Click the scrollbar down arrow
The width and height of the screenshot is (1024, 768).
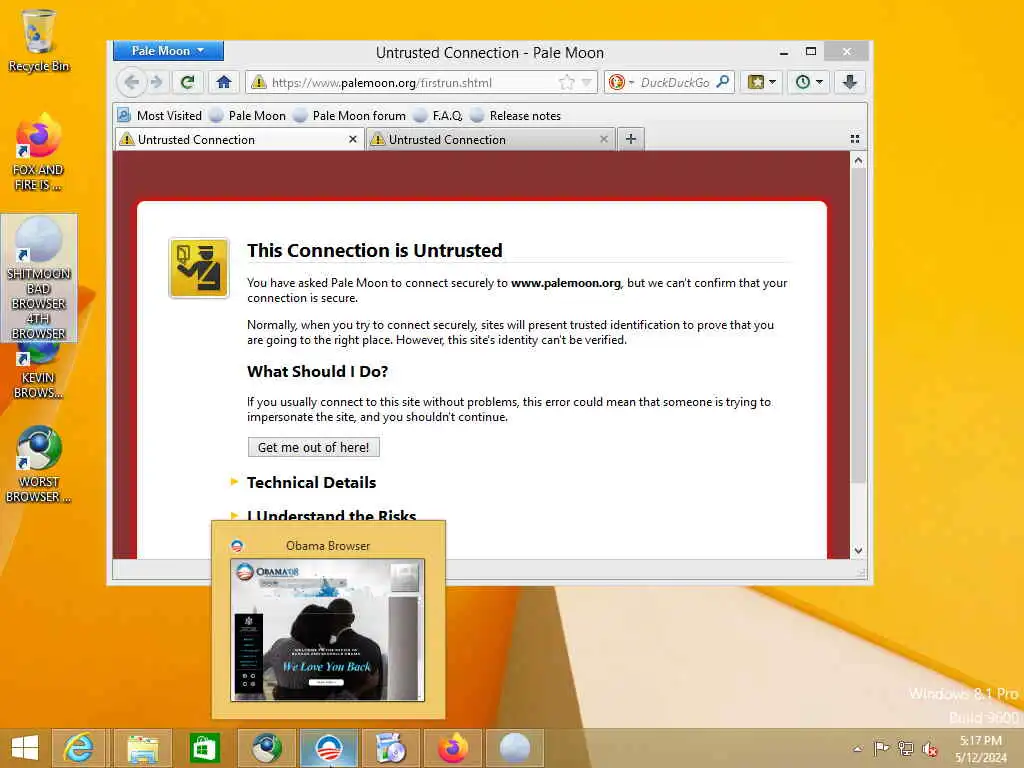tap(859, 551)
